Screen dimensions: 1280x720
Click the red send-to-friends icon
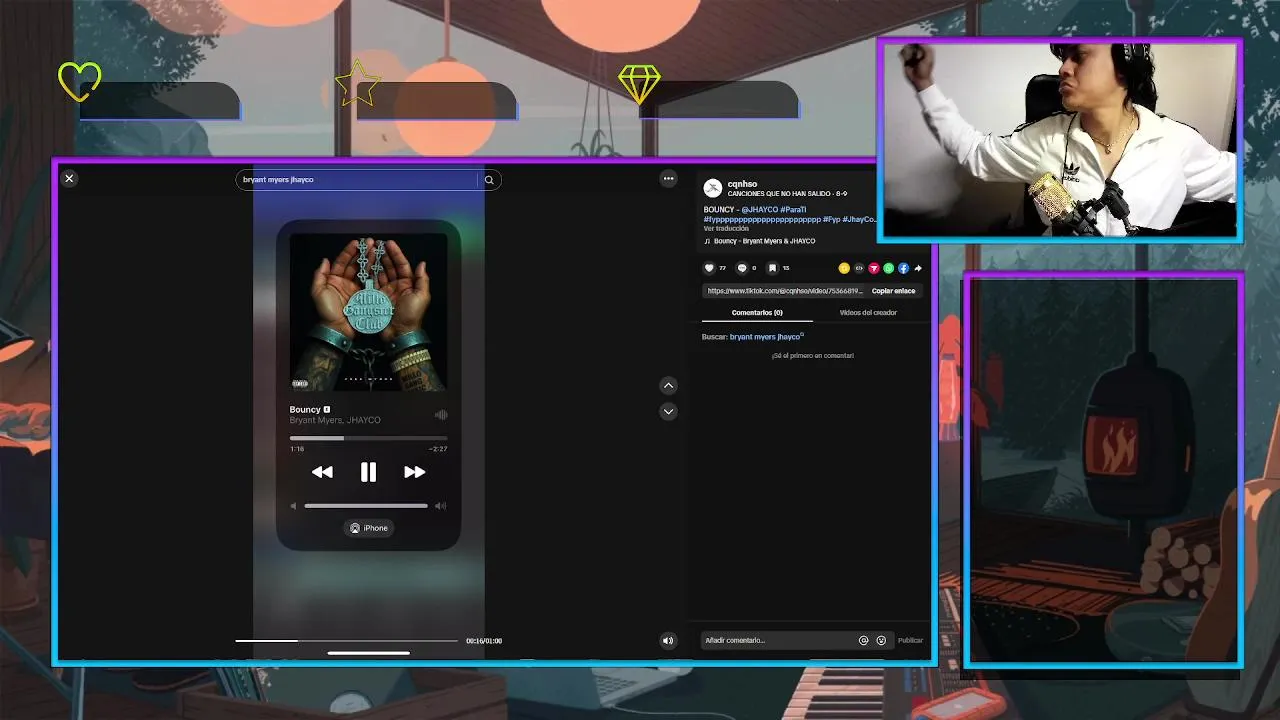point(874,268)
